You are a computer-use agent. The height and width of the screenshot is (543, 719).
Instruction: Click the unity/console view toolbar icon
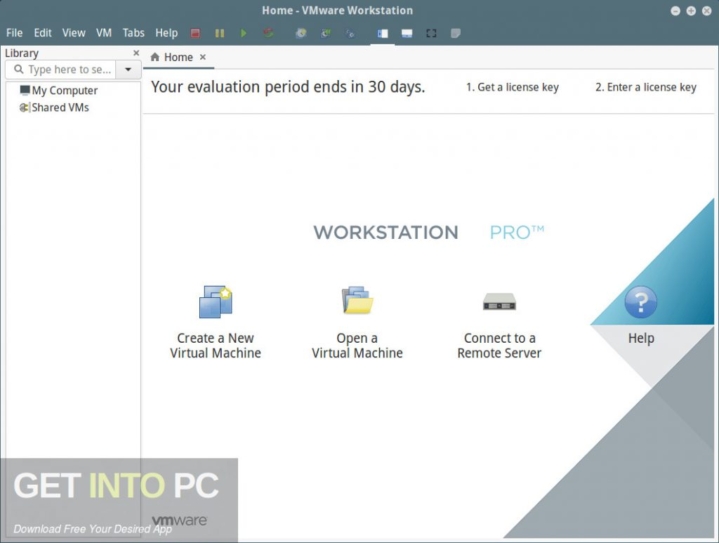[x=455, y=33]
